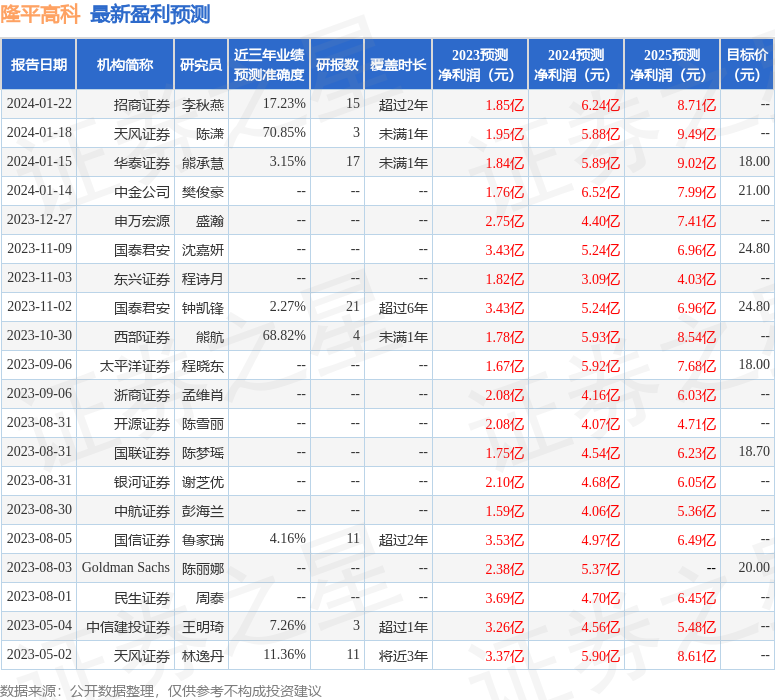The width and height of the screenshot is (775, 700).
Task: Click the 2025预测净利润 column header
Action: click(x=672, y=64)
